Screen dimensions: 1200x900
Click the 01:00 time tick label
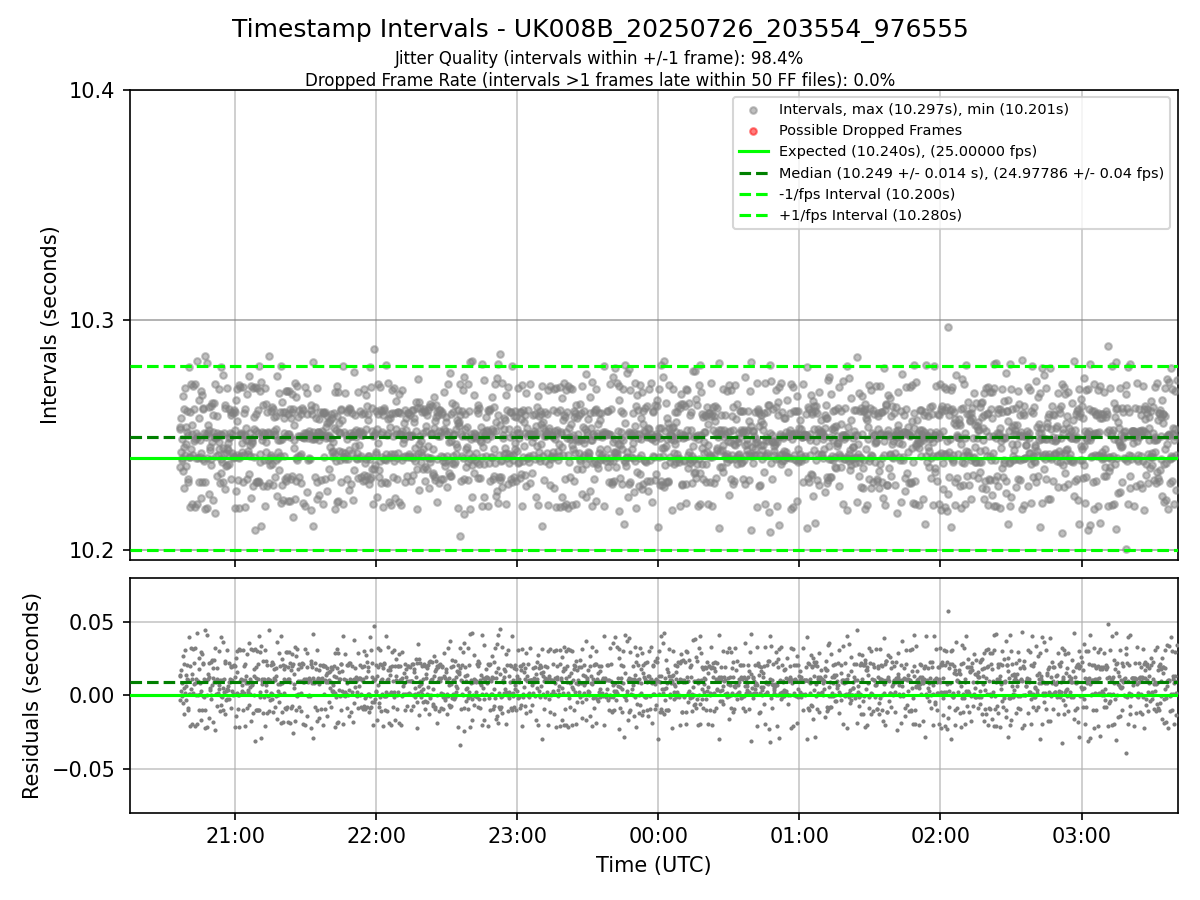pos(799,834)
